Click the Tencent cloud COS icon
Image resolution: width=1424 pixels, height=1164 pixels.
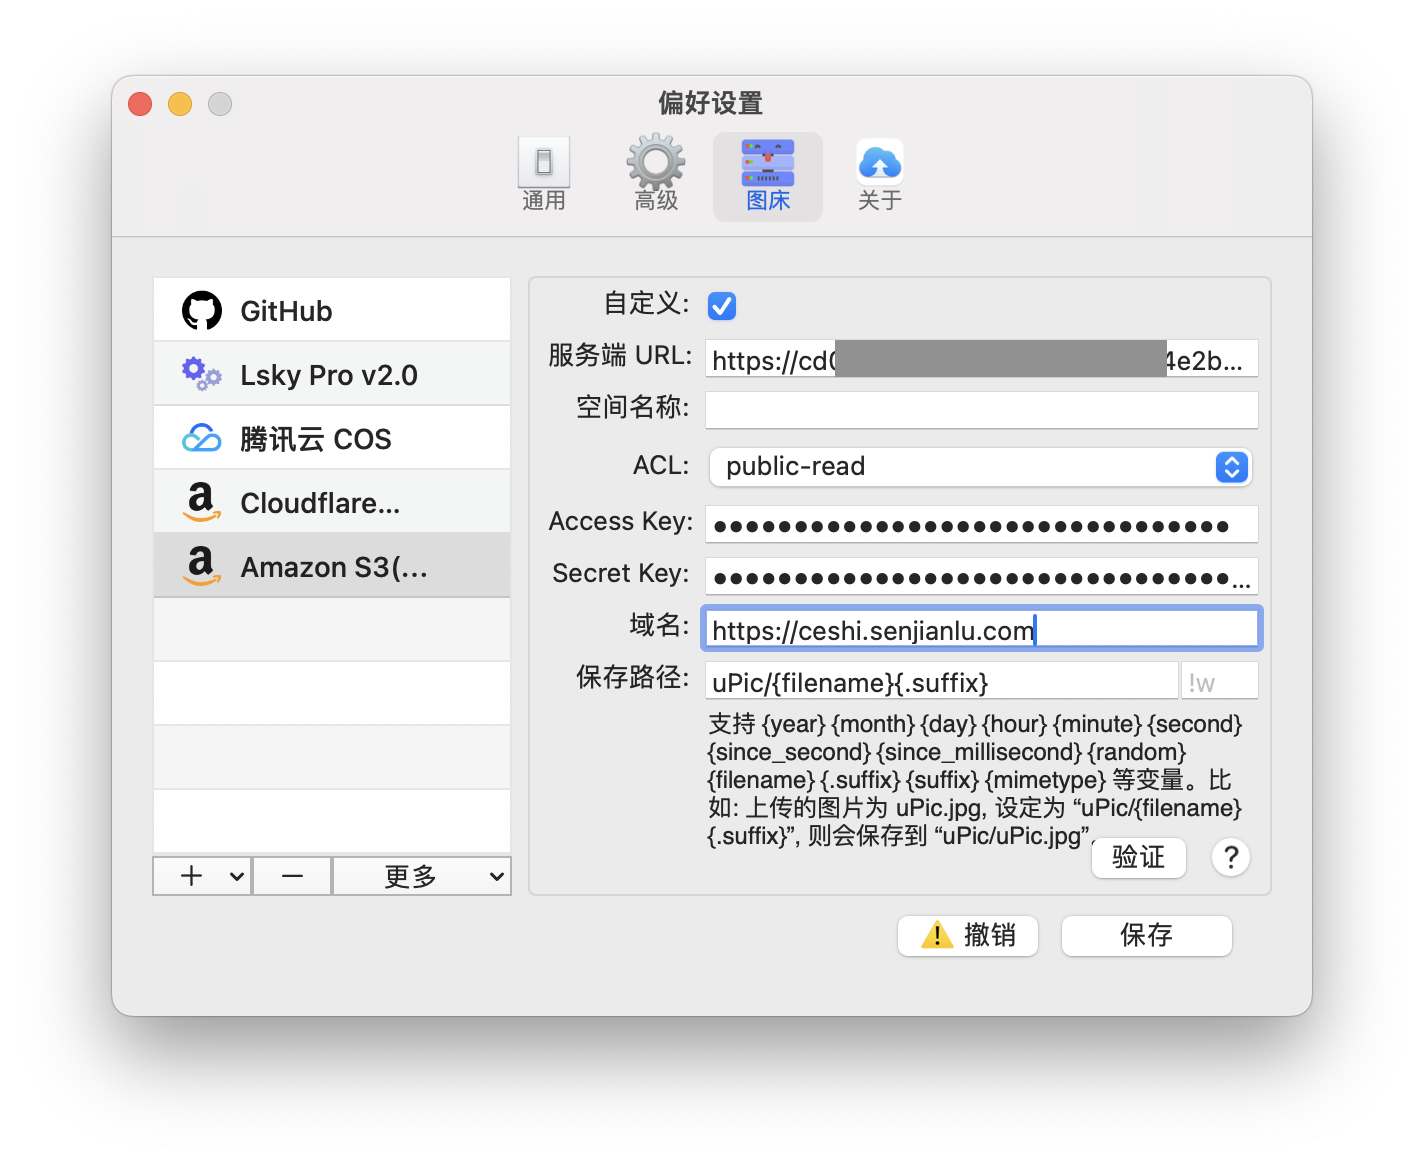pyautogui.click(x=202, y=438)
